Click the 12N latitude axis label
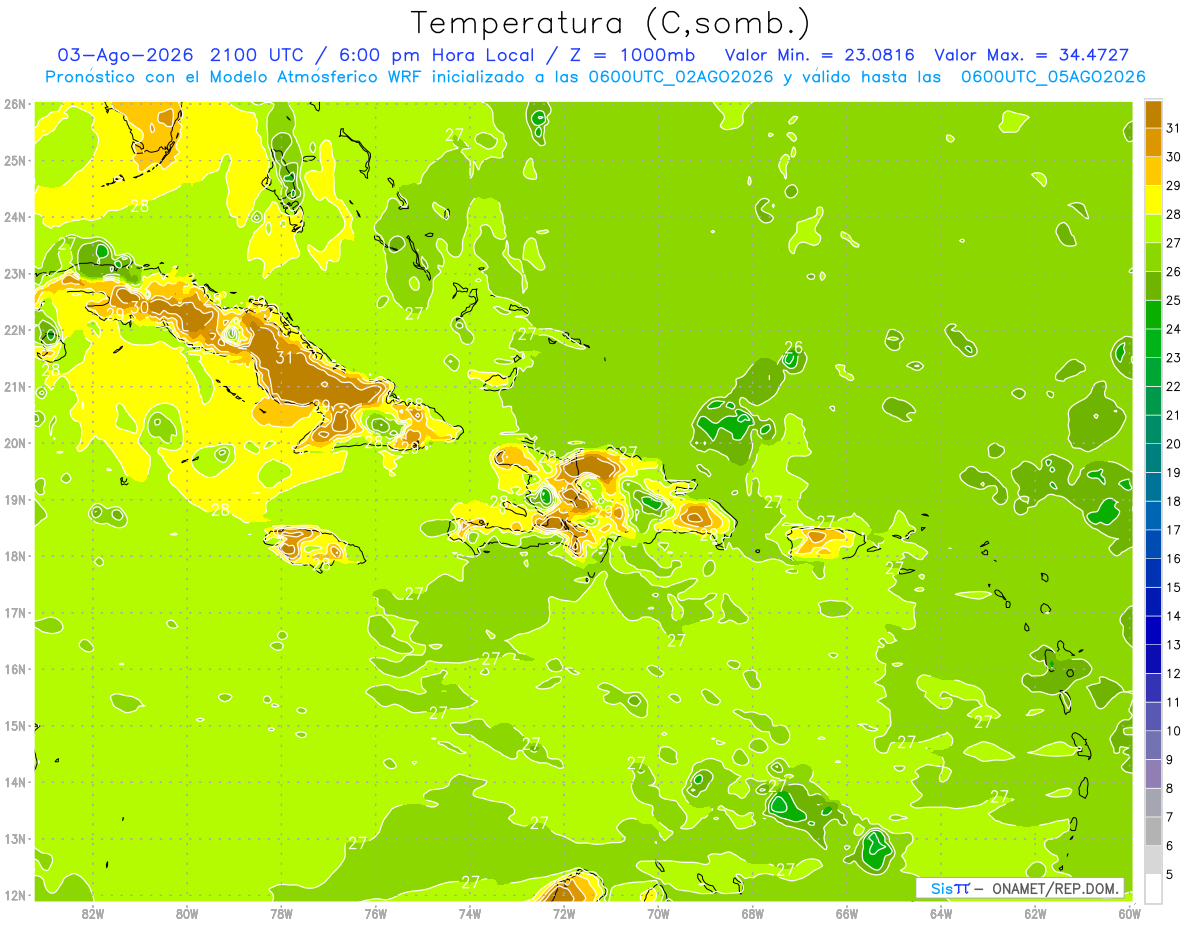Image resolution: width=1200 pixels, height=927 pixels. point(14,895)
